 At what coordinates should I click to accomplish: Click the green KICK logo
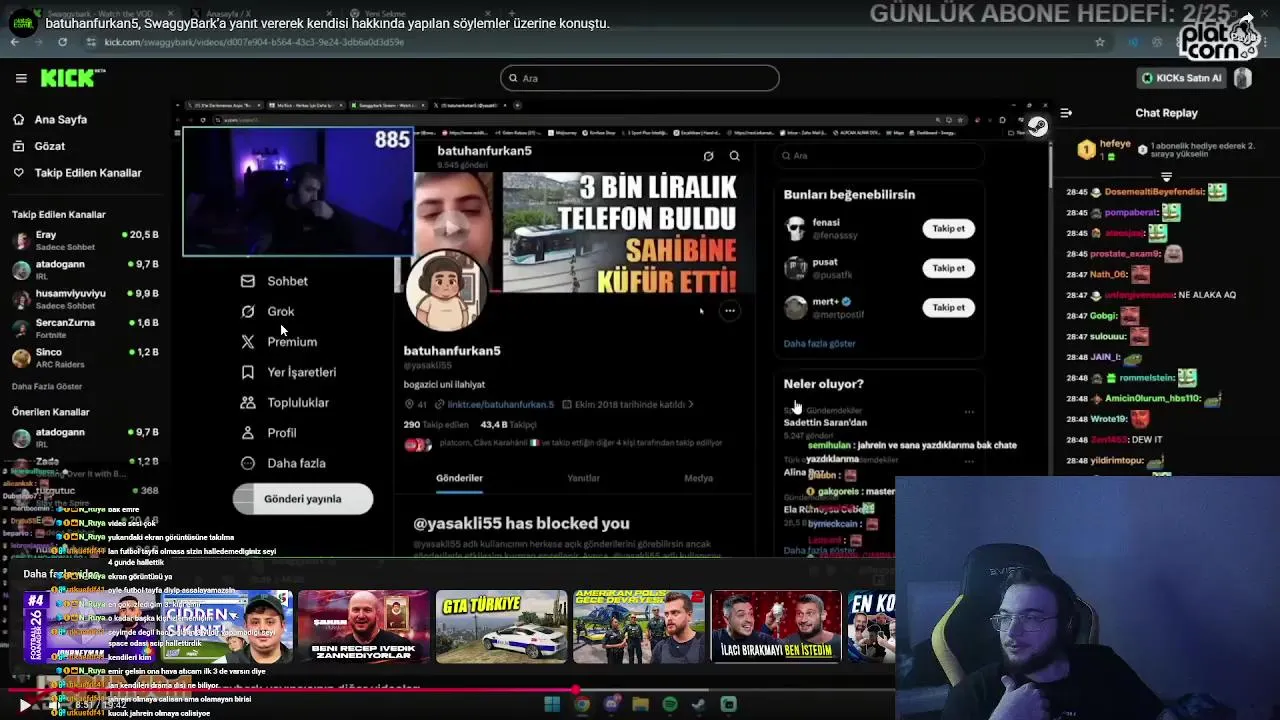(72, 78)
